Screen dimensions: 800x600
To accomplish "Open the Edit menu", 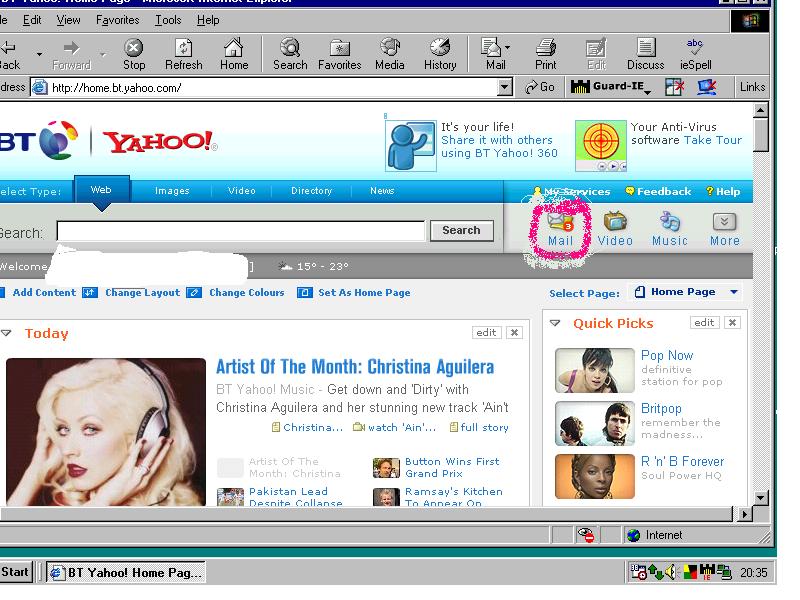I will pyautogui.click(x=32, y=20).
